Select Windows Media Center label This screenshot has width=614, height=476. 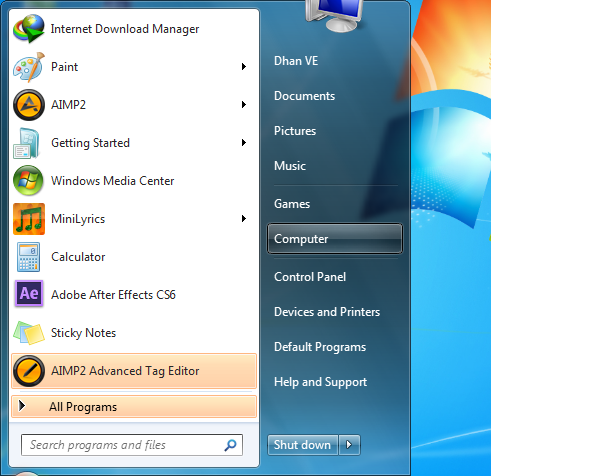112,181
